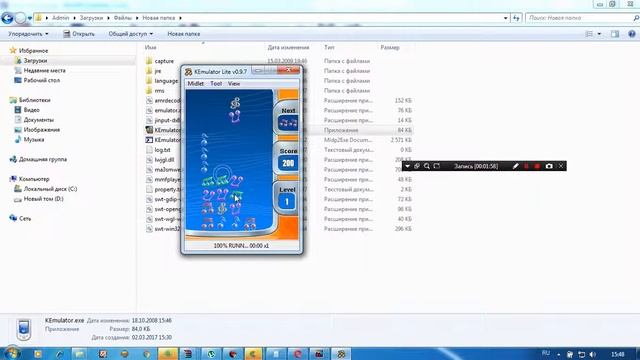Click the Explorer Back arrow button
Screen dimensions: 640x360
(x=7, y=18)
